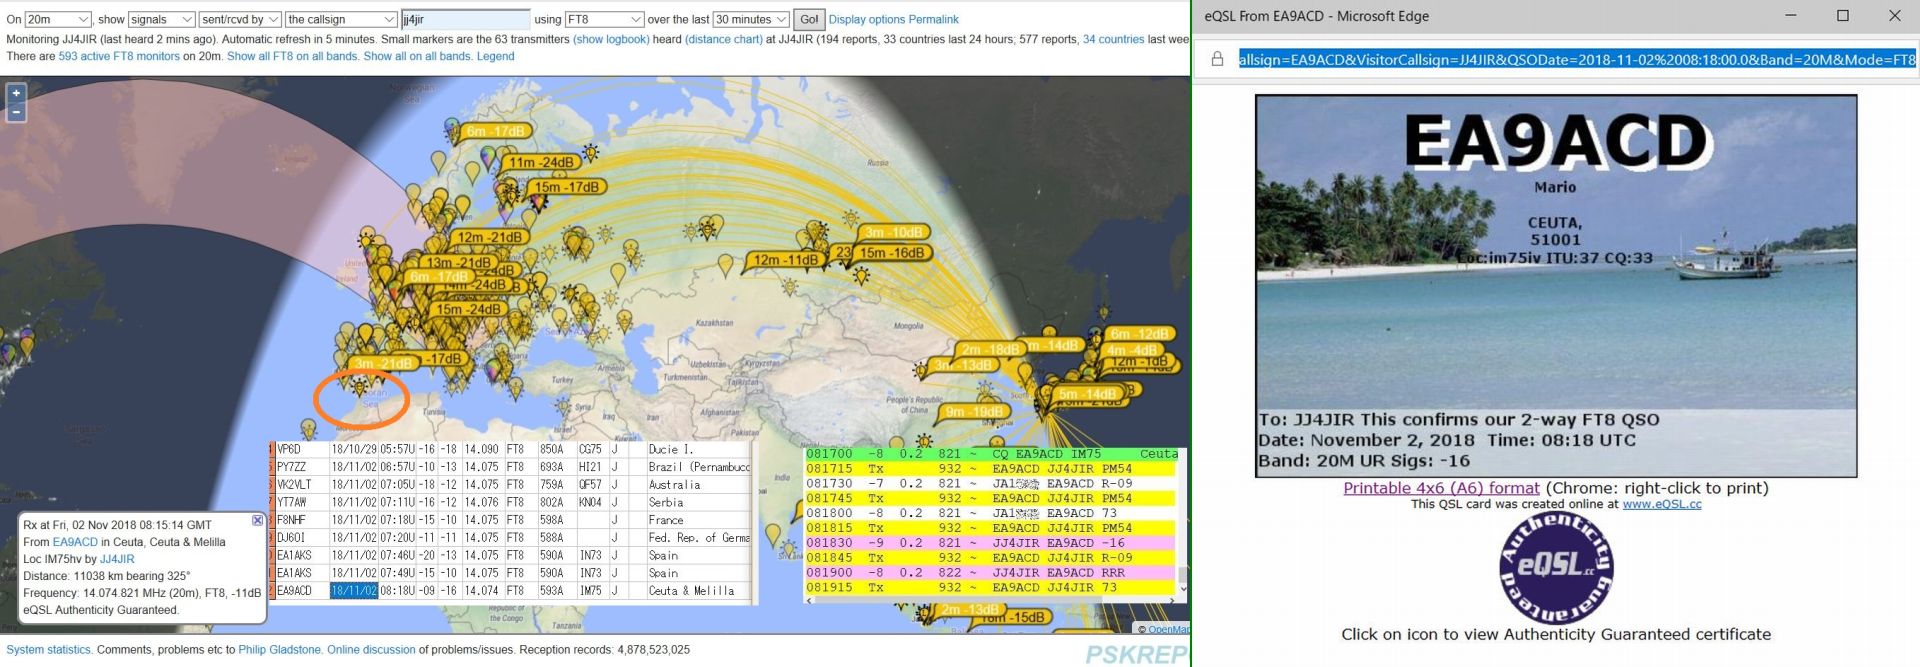Select the EA9ACD row in the logbook table
The width and height of the screenshot is (1920, 667).
tap(295, 591)
